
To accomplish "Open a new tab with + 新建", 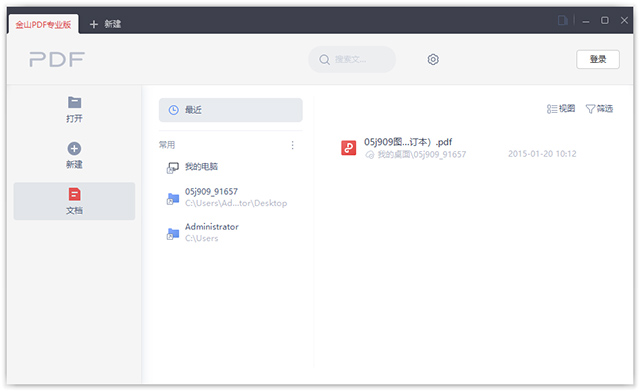I will 105,24.
